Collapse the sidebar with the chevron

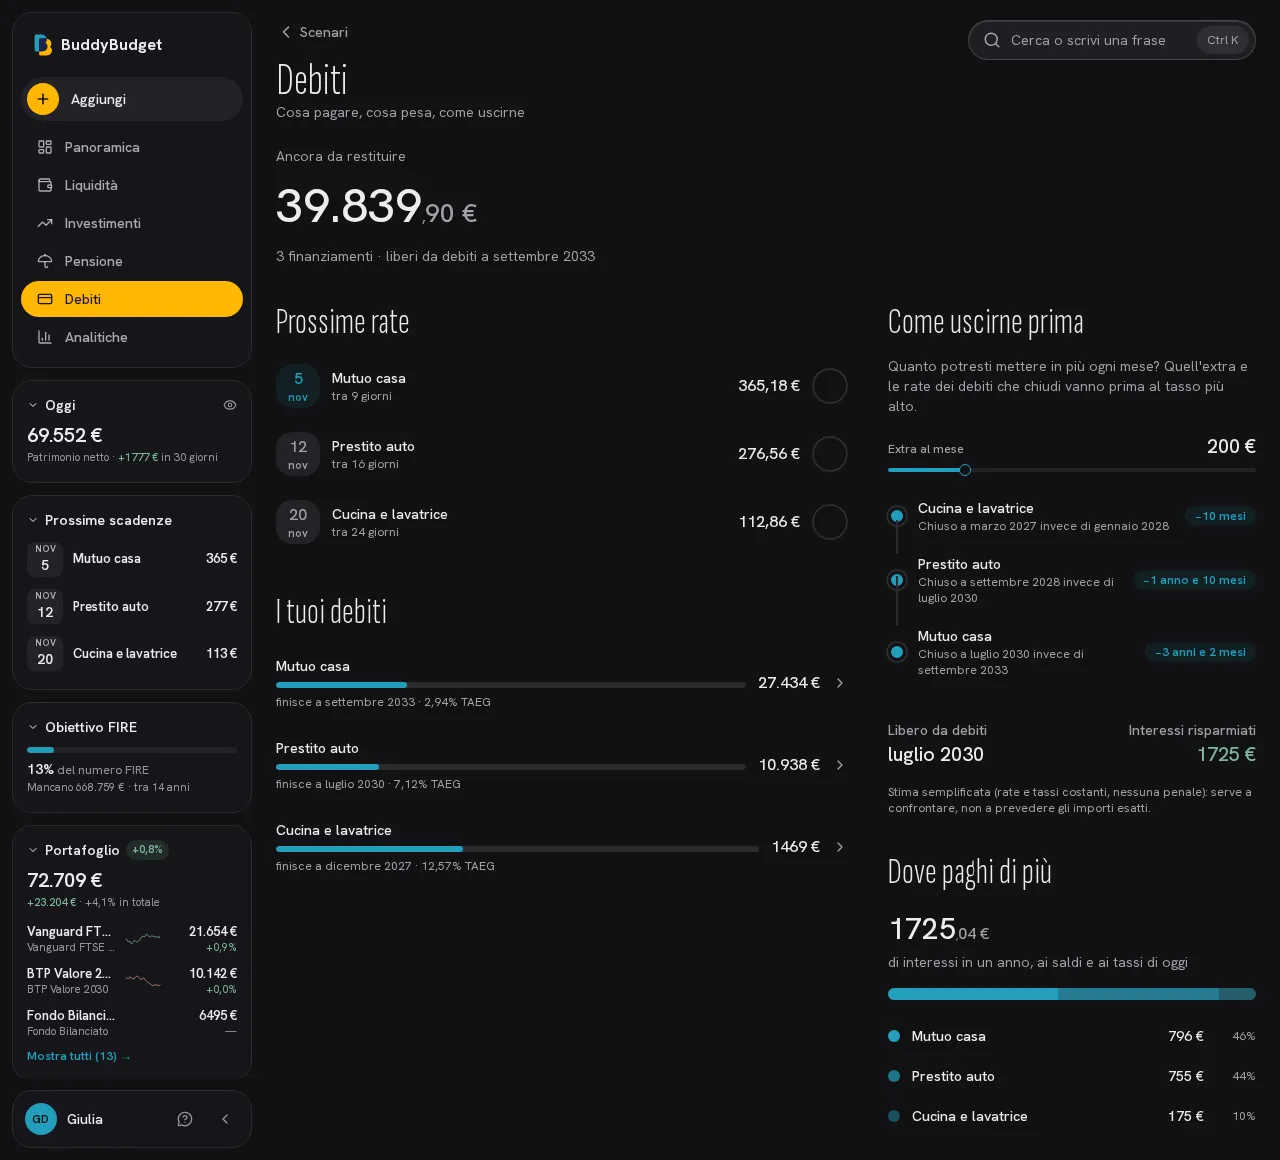pyautogui.click(x=225, y=1119)
